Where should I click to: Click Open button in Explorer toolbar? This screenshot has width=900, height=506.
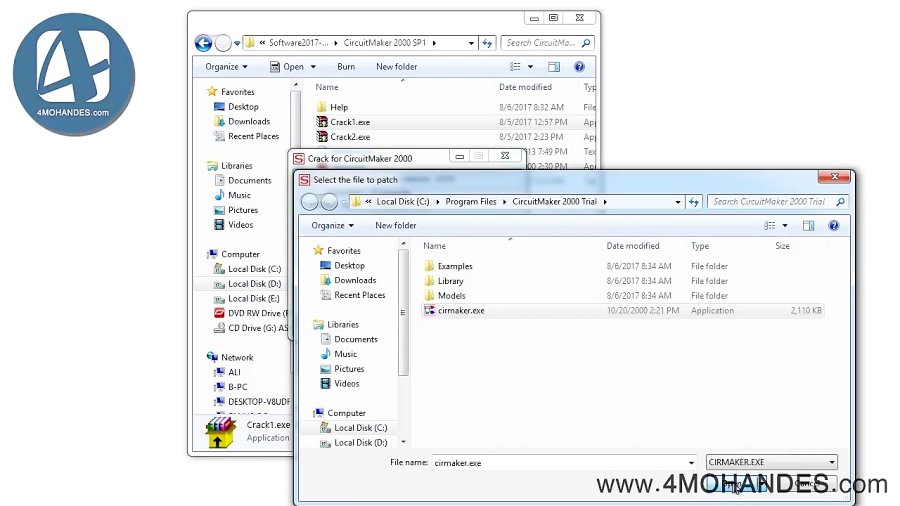click(x=287, y=67)
